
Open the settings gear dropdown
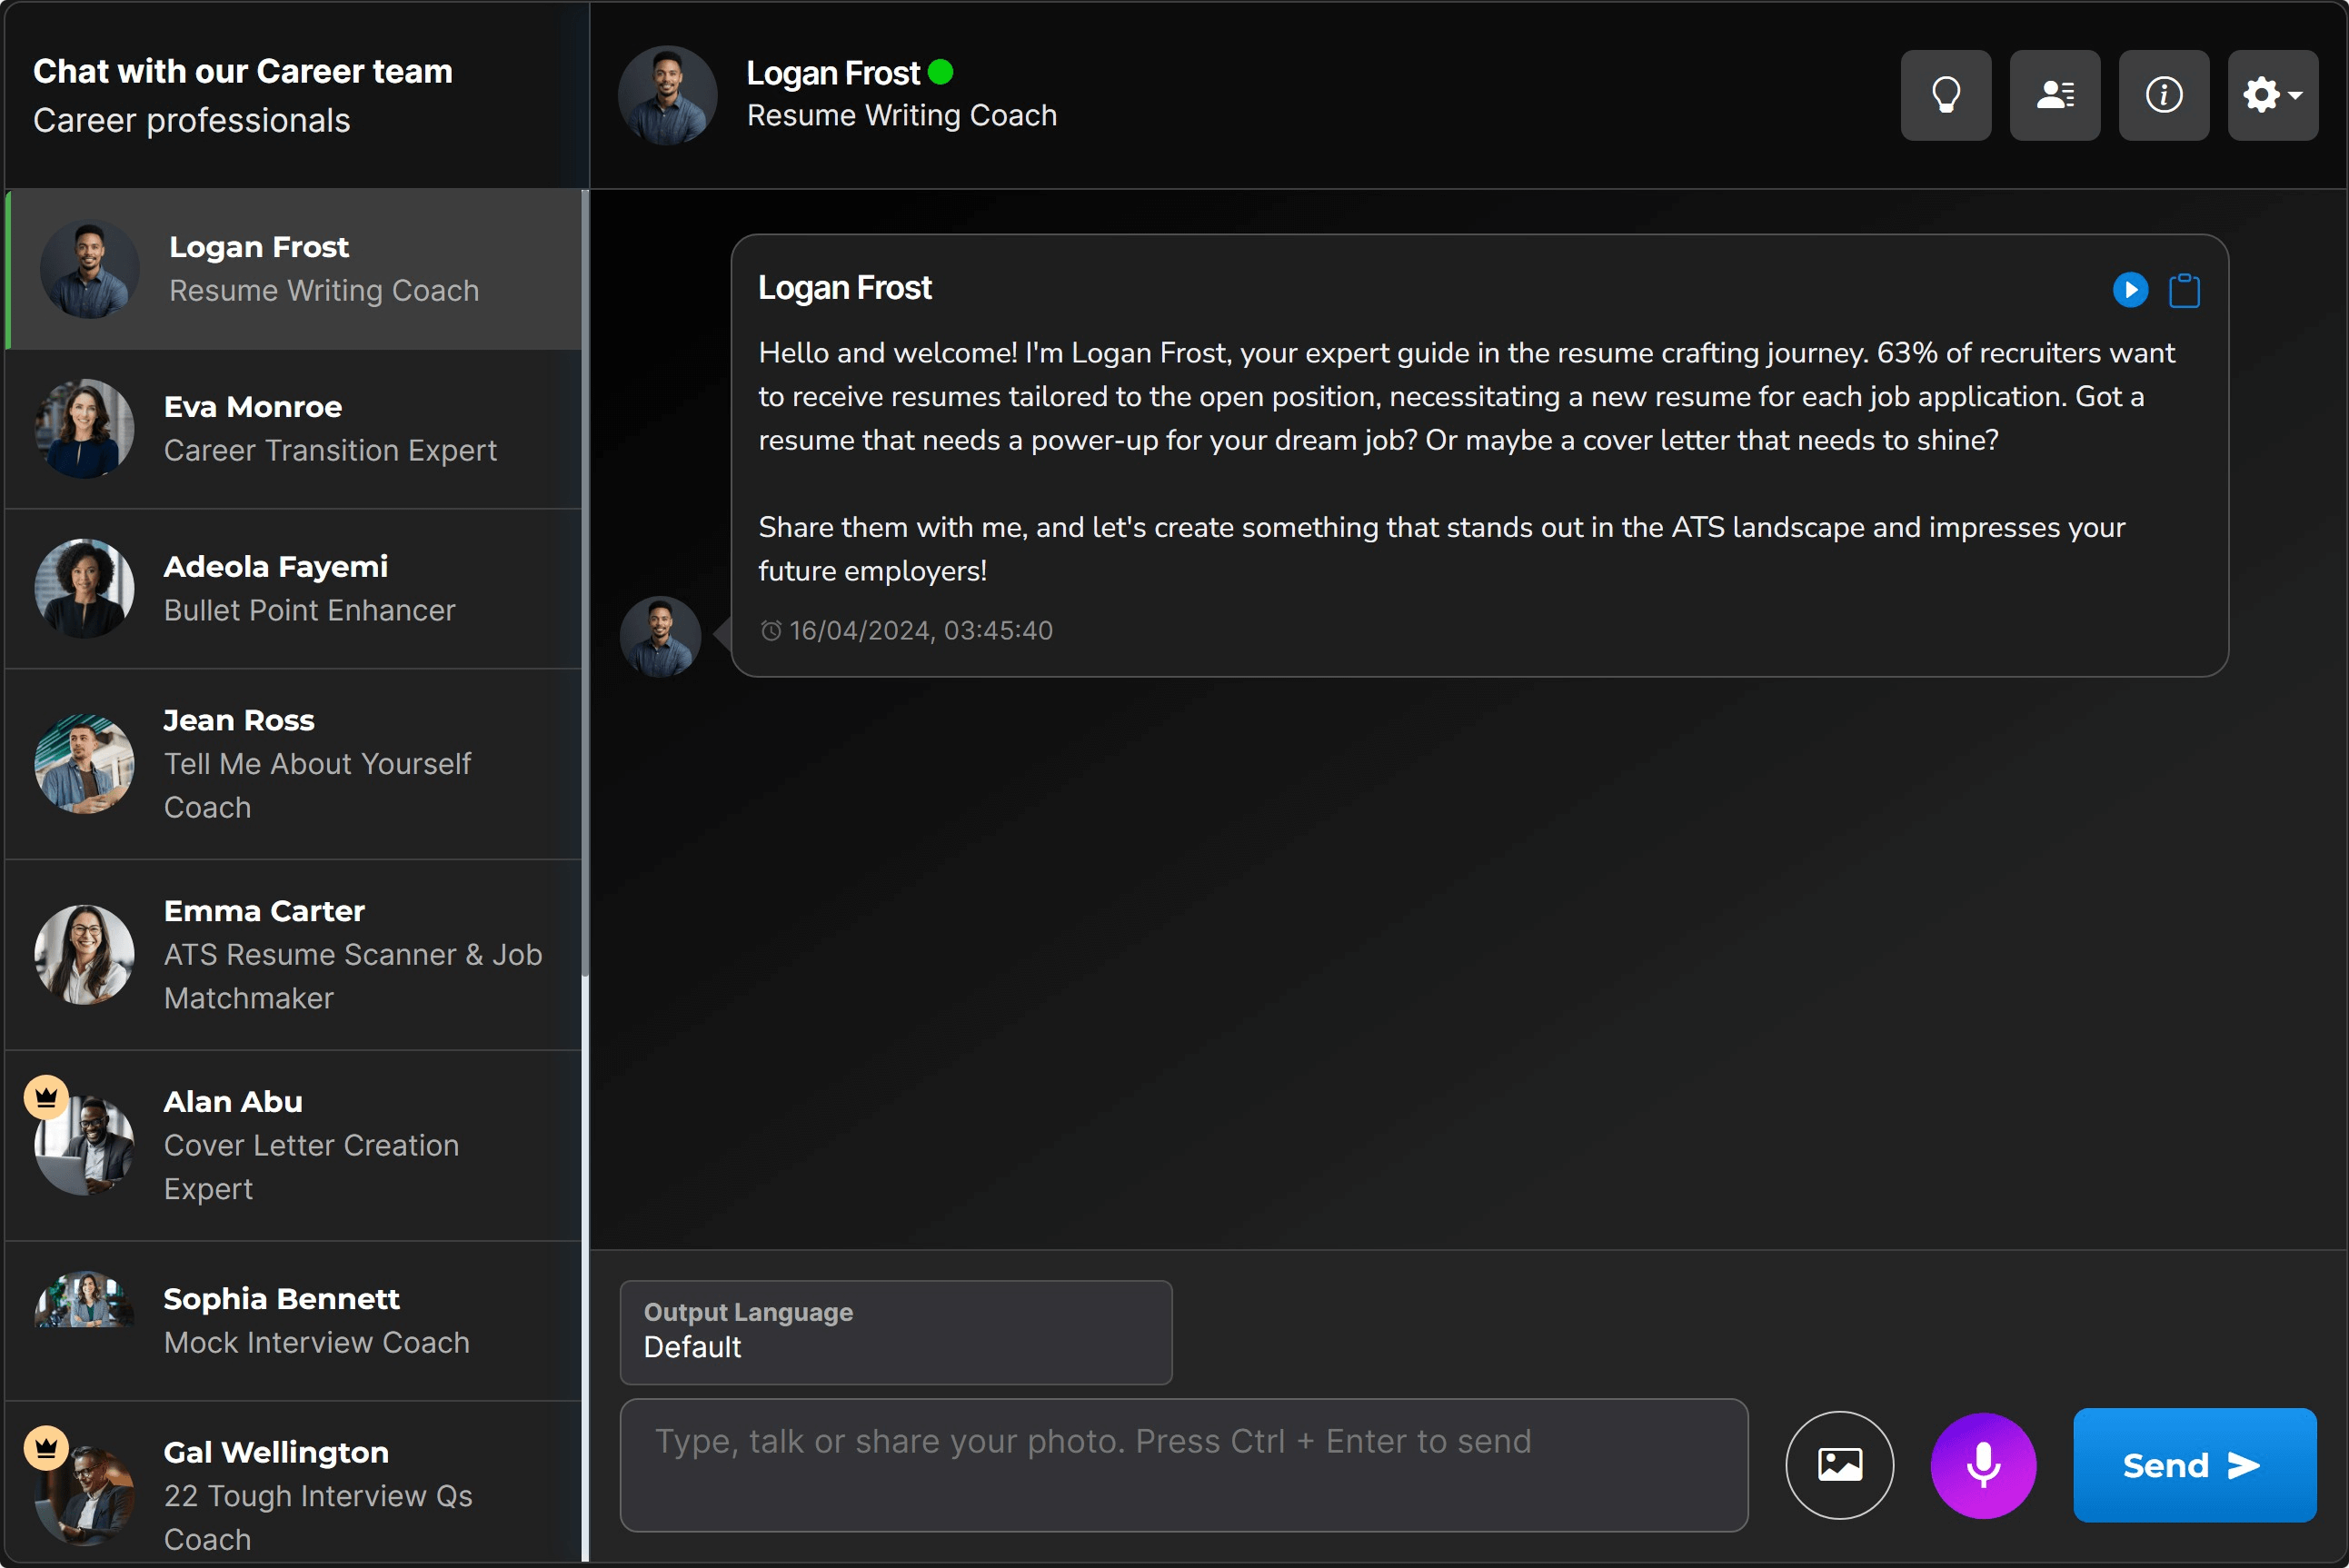[x=2272, y=95]
